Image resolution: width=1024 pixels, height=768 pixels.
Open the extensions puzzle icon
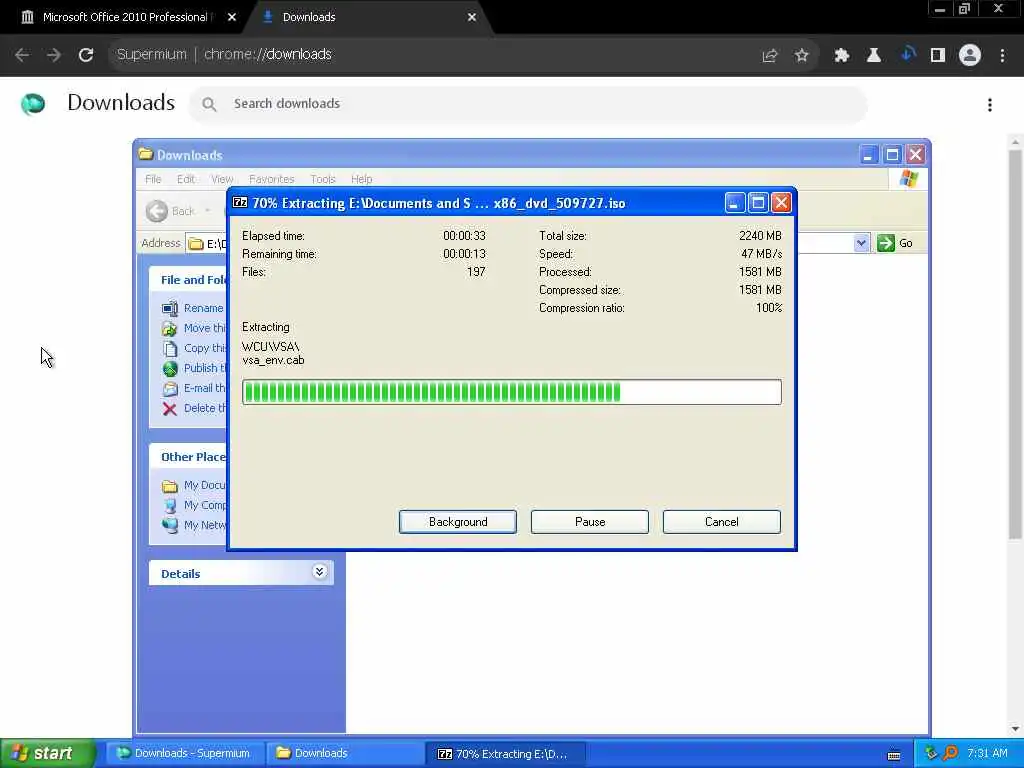point(841,56)
